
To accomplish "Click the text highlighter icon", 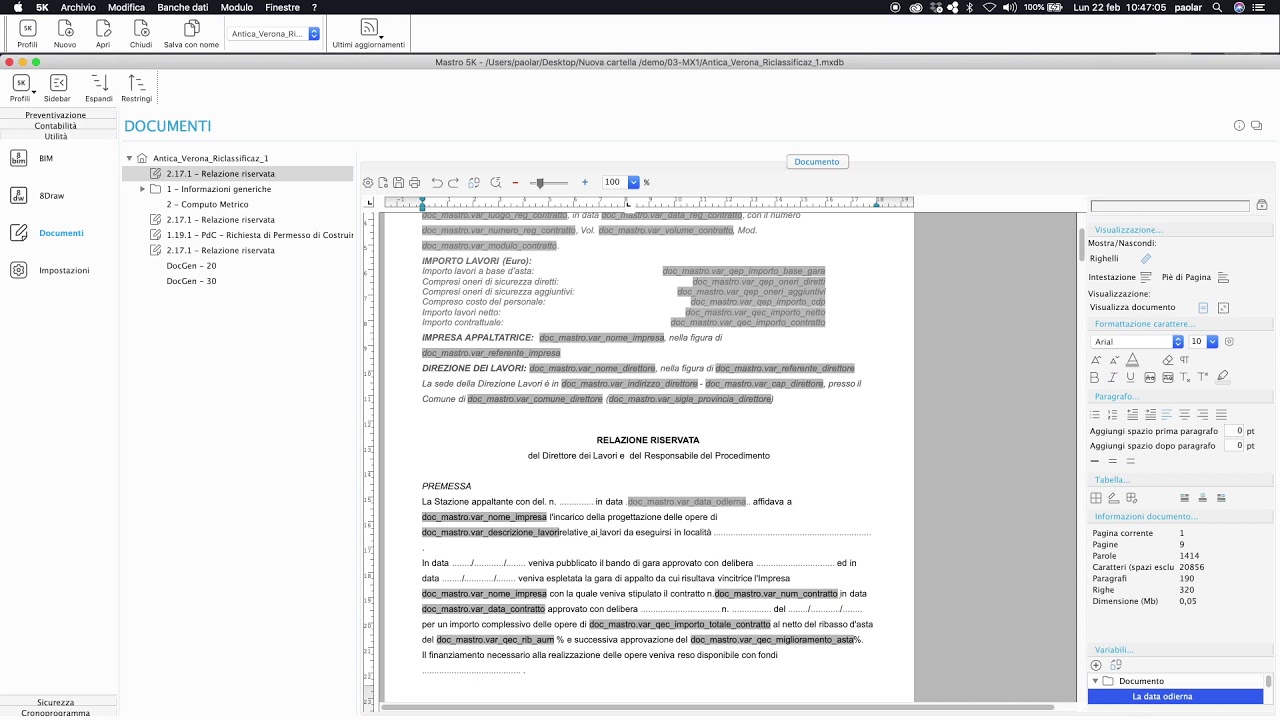I will point(1222,377).
